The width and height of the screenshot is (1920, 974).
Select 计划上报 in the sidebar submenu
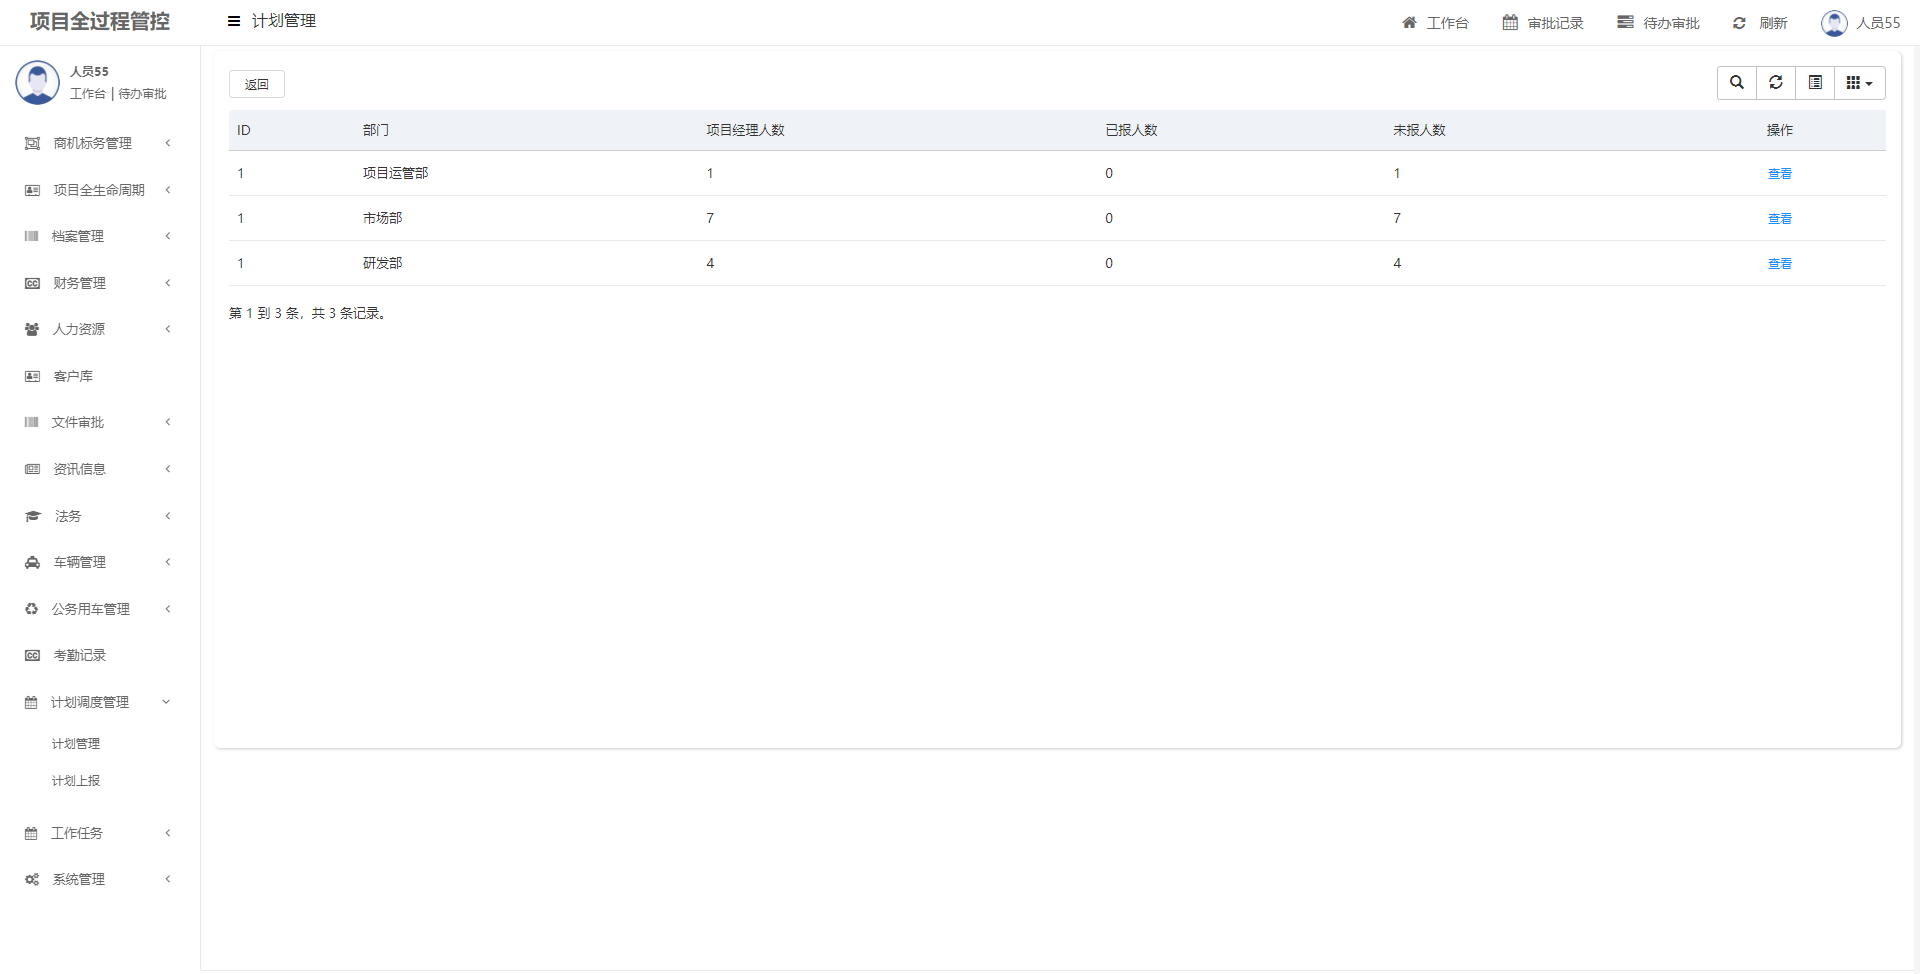tap(76, 781)
